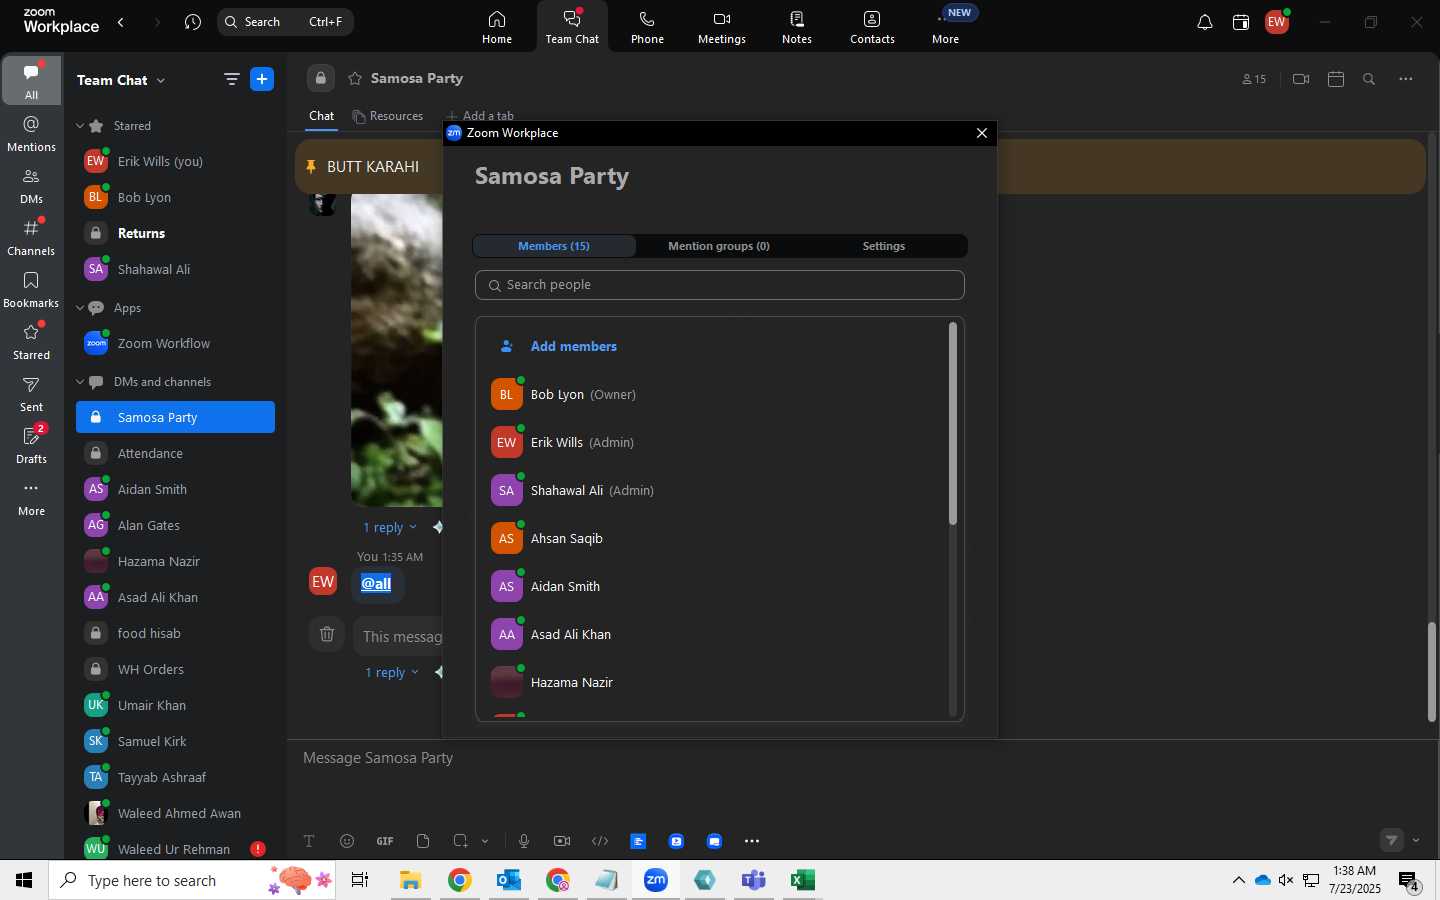Expand the 1 reply under deleted message
Image resolution: width=1440 pixels, height=900 pixels.
[x=391, y=672]
